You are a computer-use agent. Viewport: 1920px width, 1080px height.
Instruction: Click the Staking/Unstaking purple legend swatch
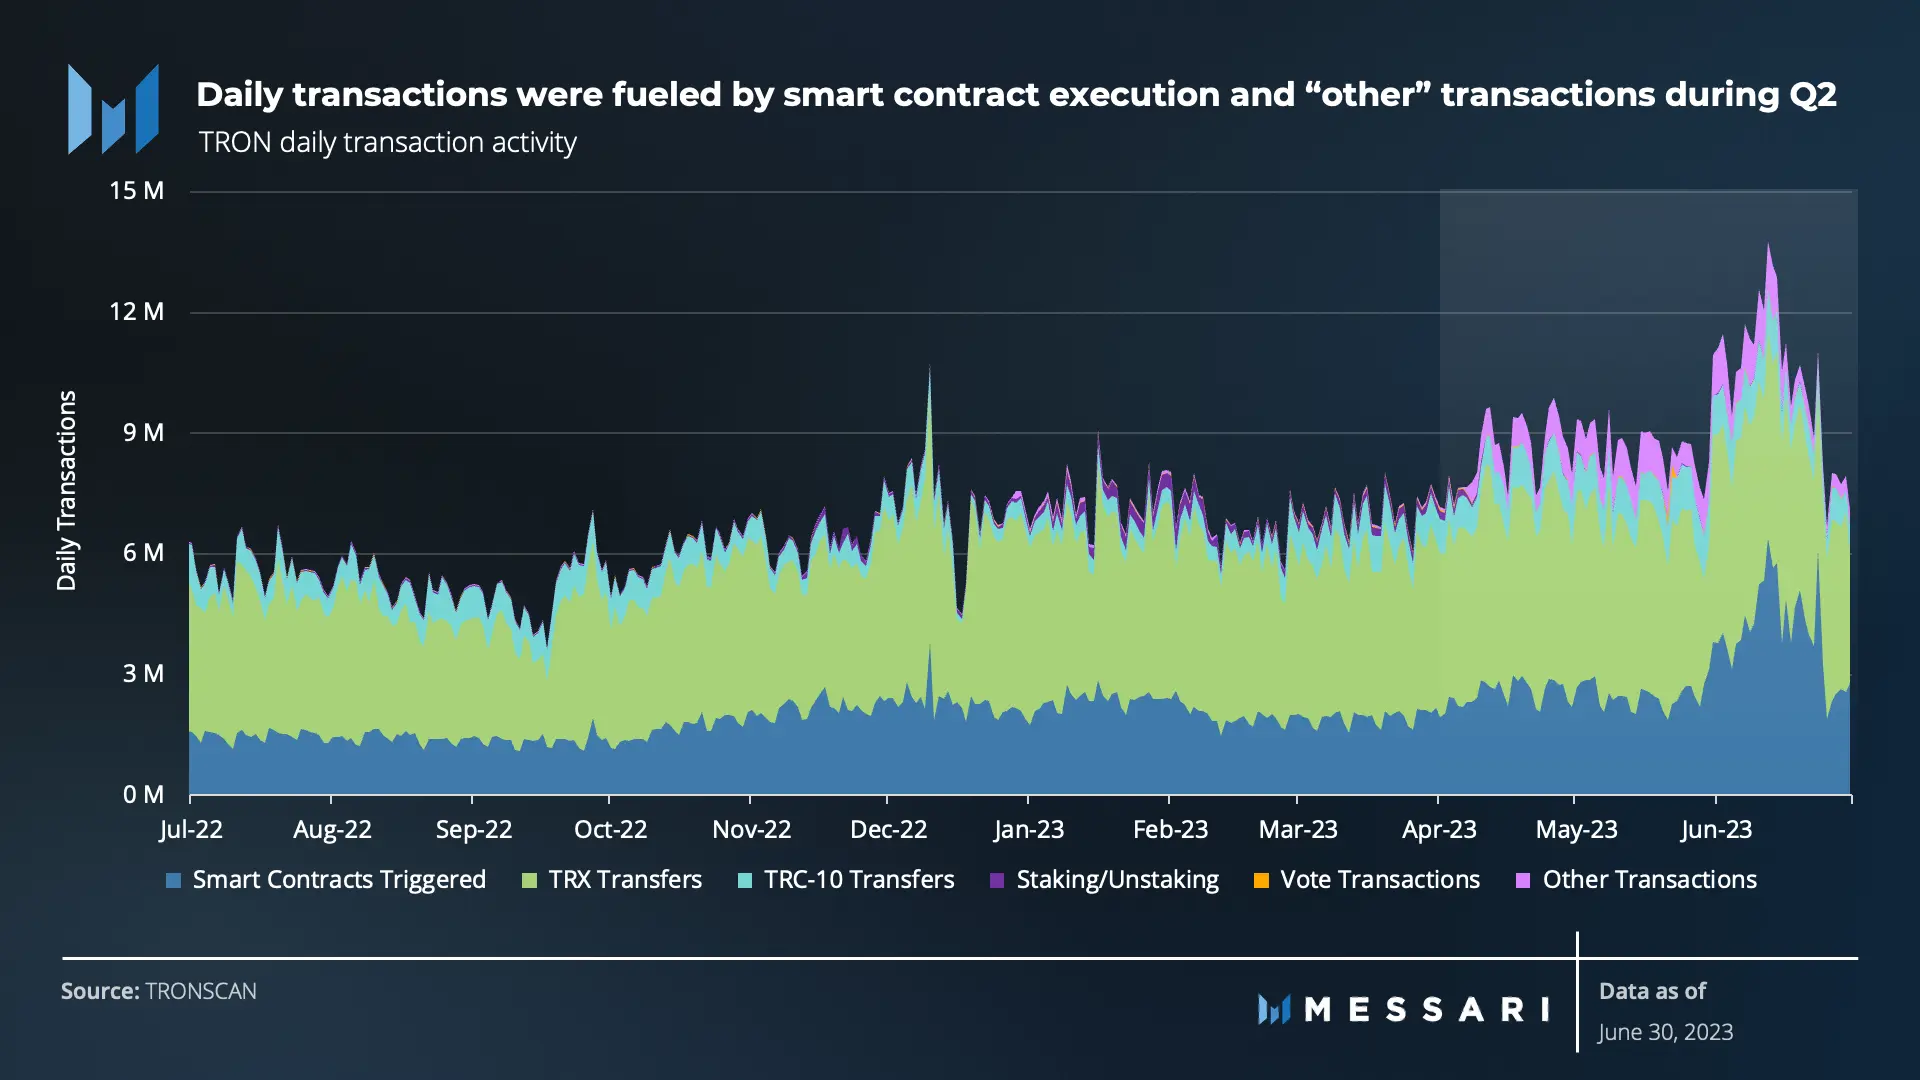997,881
